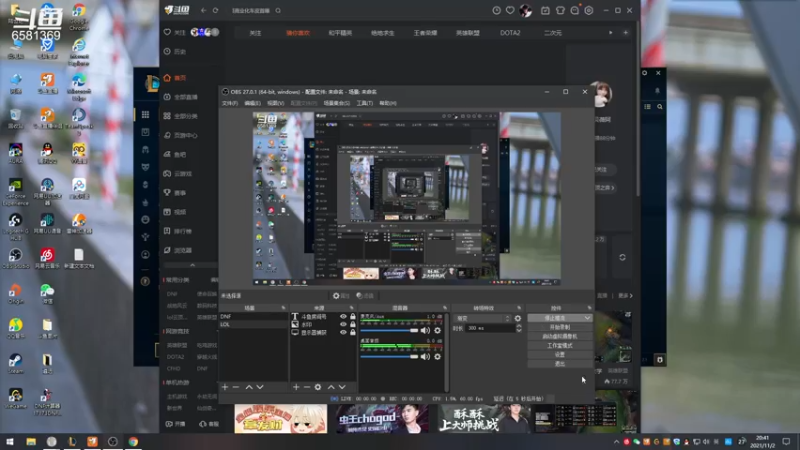Open the File(F) menu in OBS
Viewport: 800px width, 450px height.
tap(230, 103)
